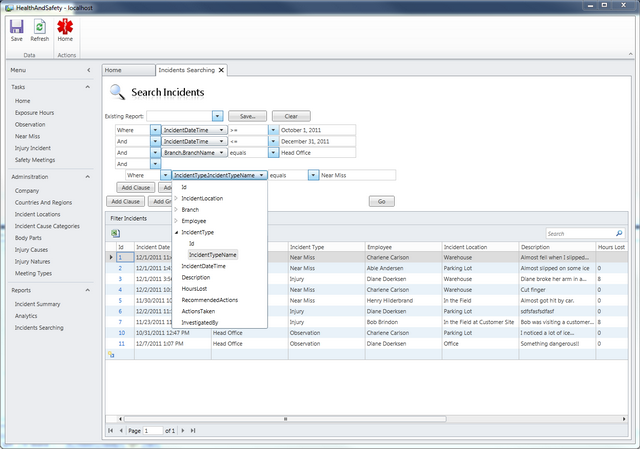Expand the Branch tree node
The height and width of the screenshot is (449, 640).
tap(176, 210)
